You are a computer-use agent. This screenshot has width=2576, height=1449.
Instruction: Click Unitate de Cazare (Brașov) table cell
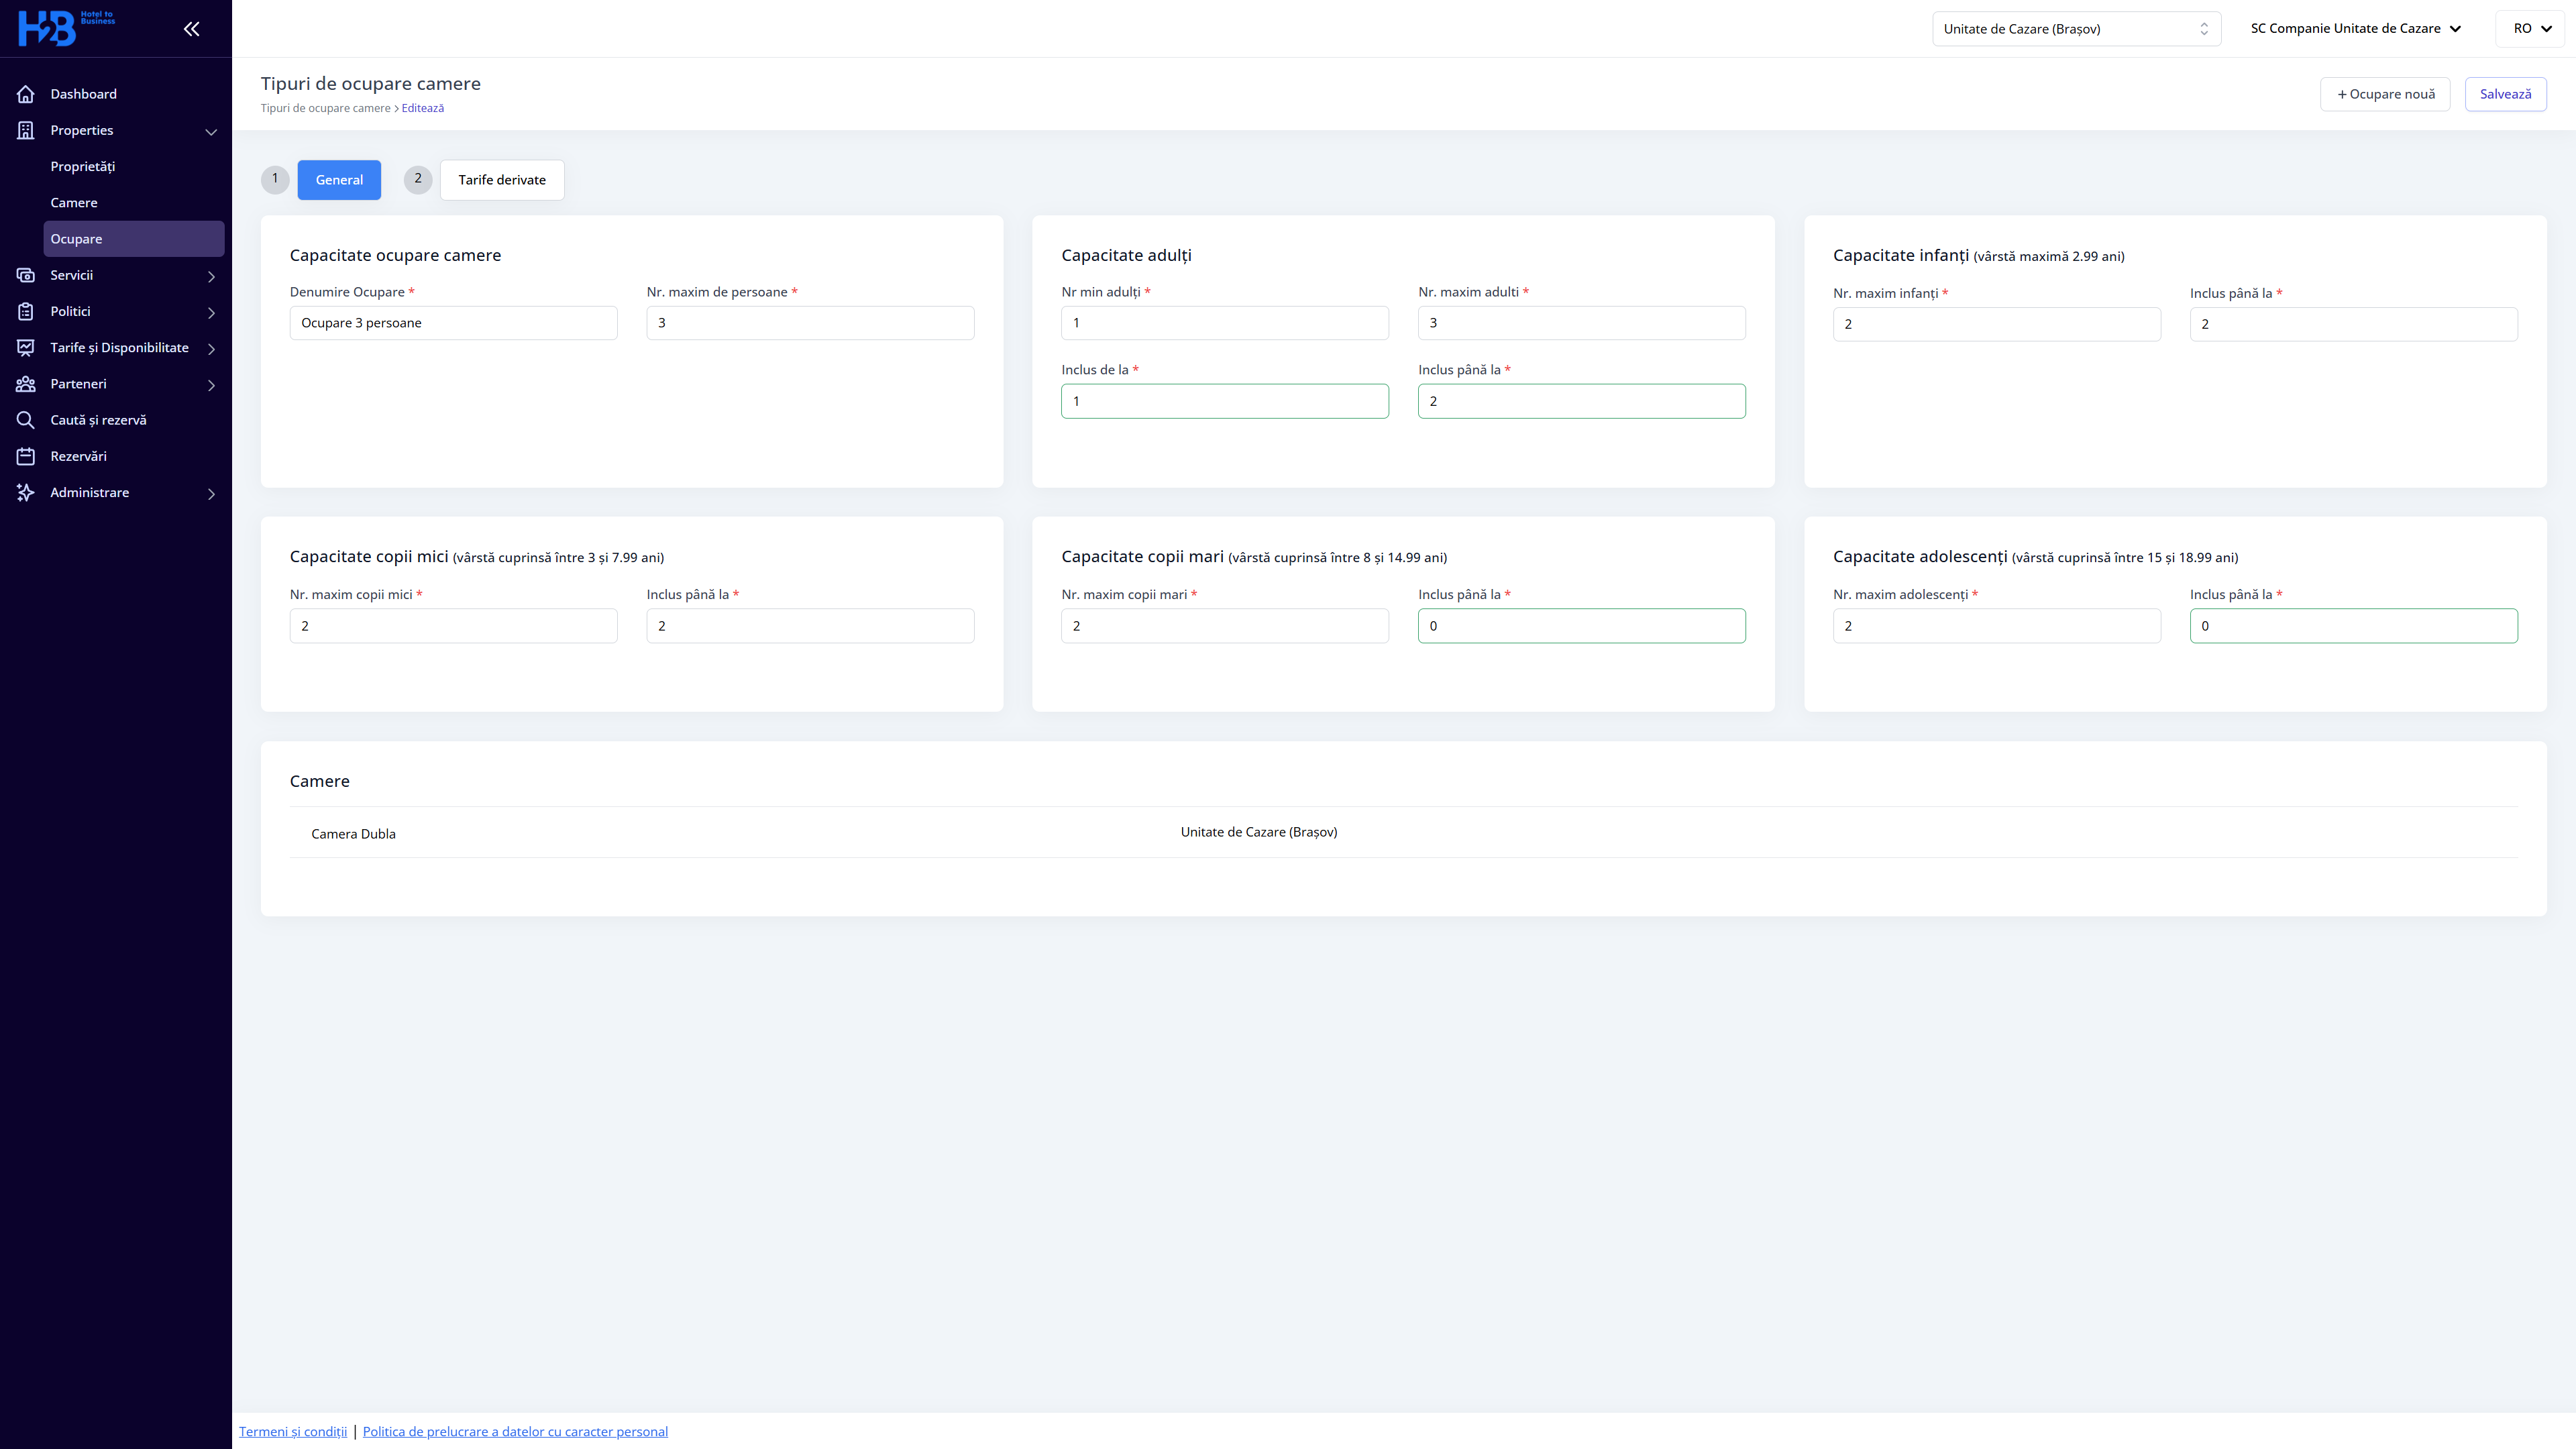point(1259,832)
